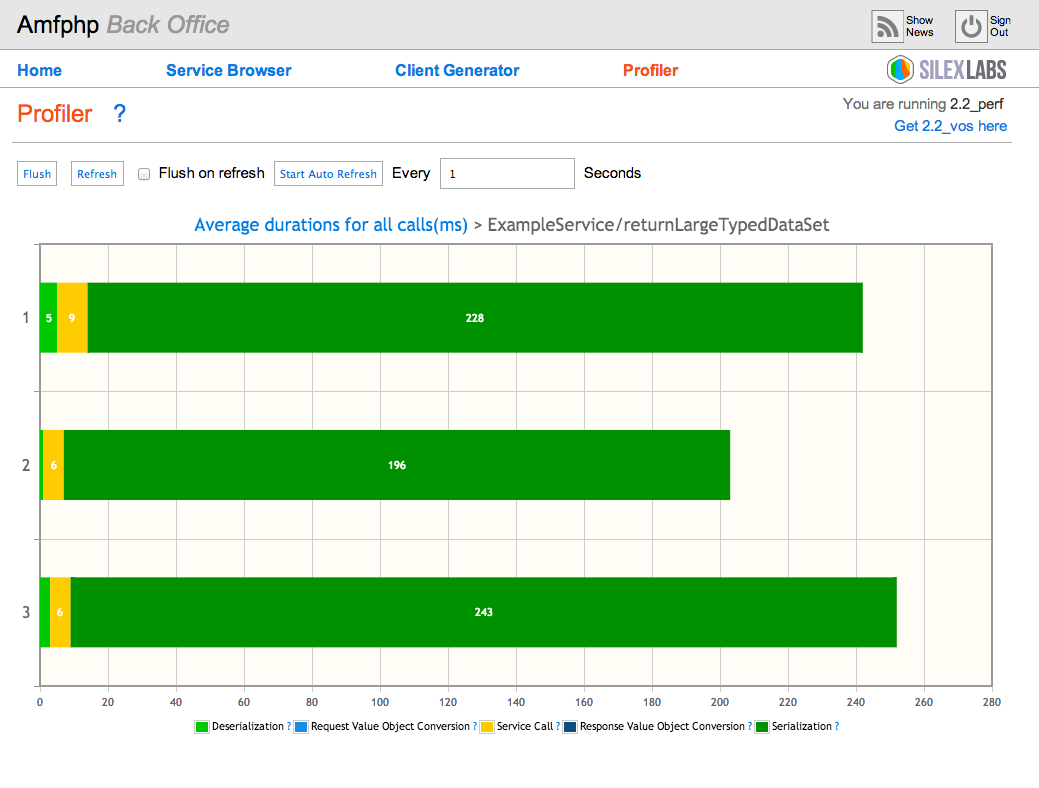The image size is (1039, 788).
Task: Click the Profiler help question mark
Action: click(x=120, y=114)
